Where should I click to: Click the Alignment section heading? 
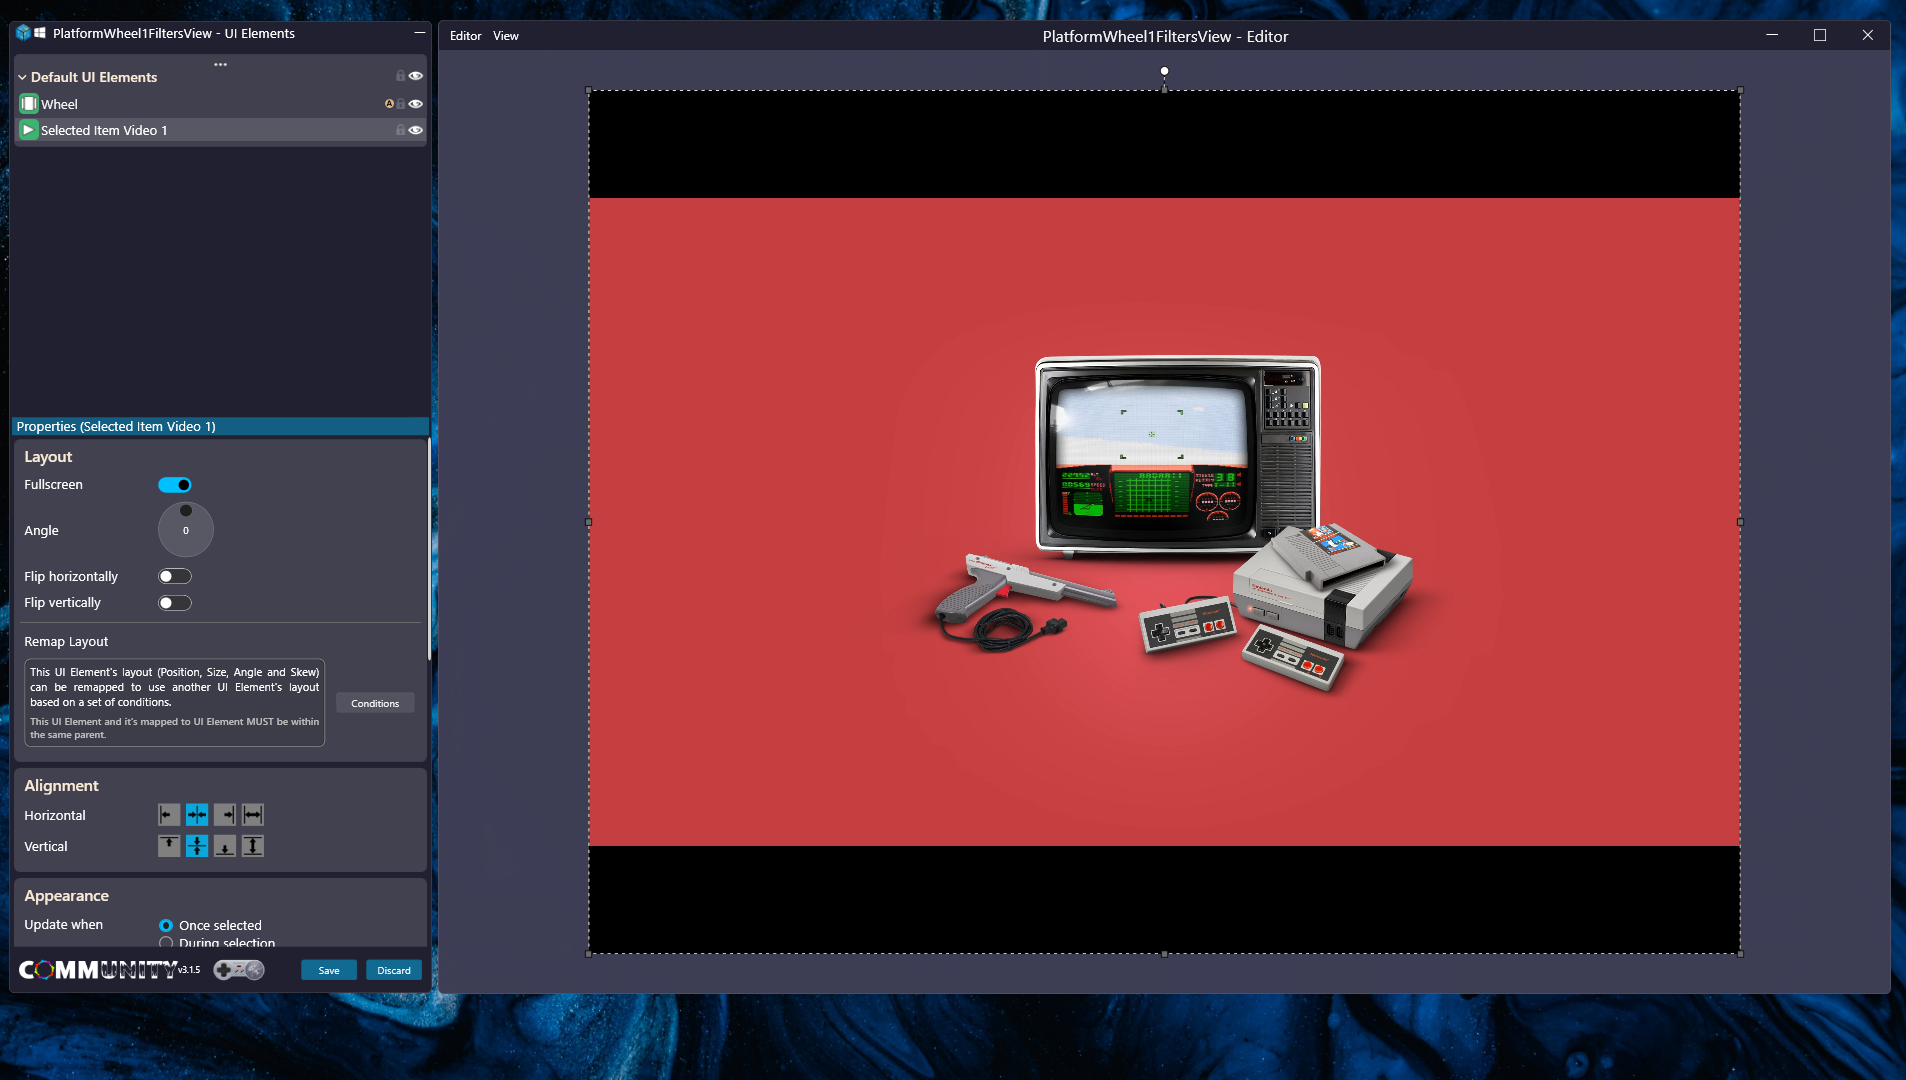tap(61, 786)
